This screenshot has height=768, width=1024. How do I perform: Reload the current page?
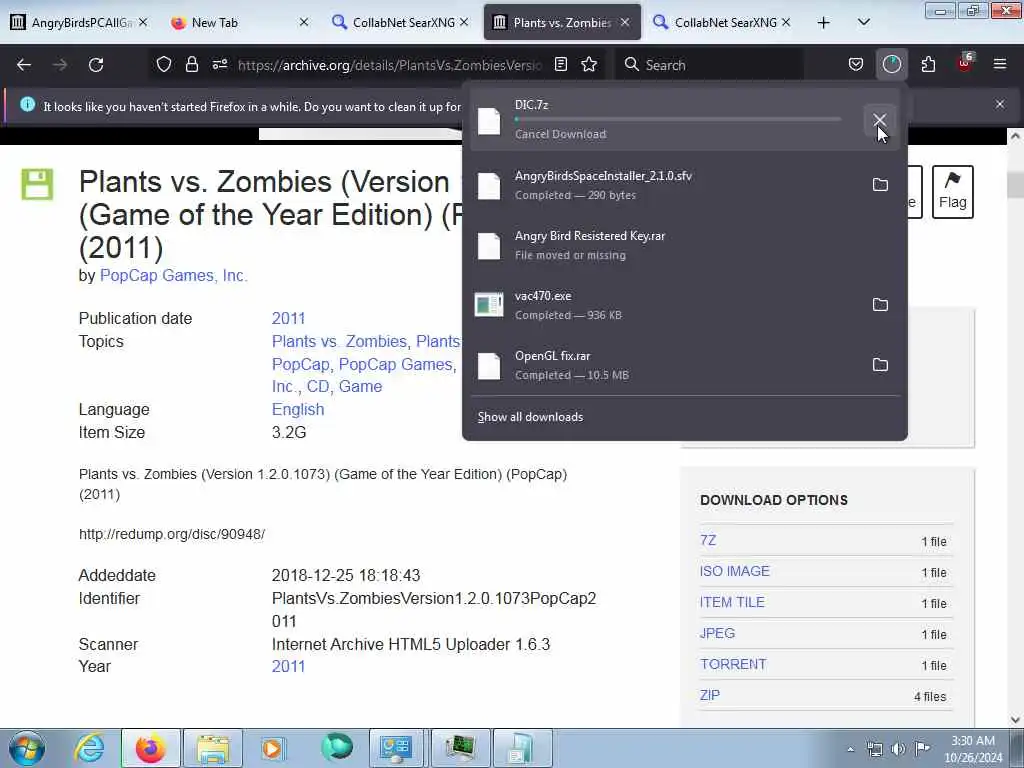96,65
